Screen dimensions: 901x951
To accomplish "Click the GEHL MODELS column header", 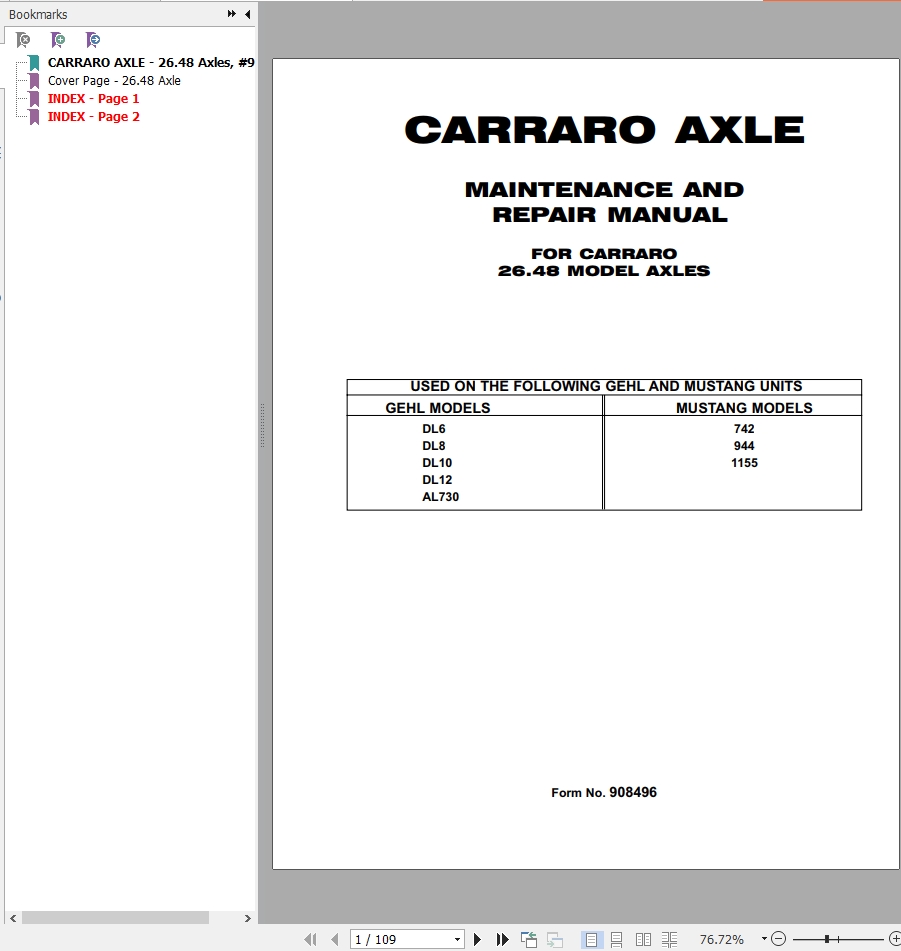I will point(438,408).
